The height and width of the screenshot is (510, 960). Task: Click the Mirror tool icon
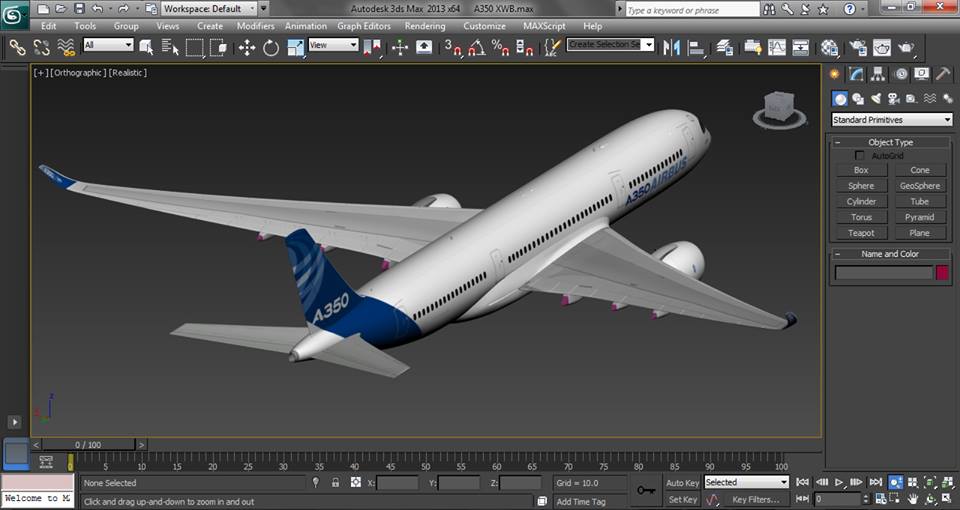click(672, 47)
